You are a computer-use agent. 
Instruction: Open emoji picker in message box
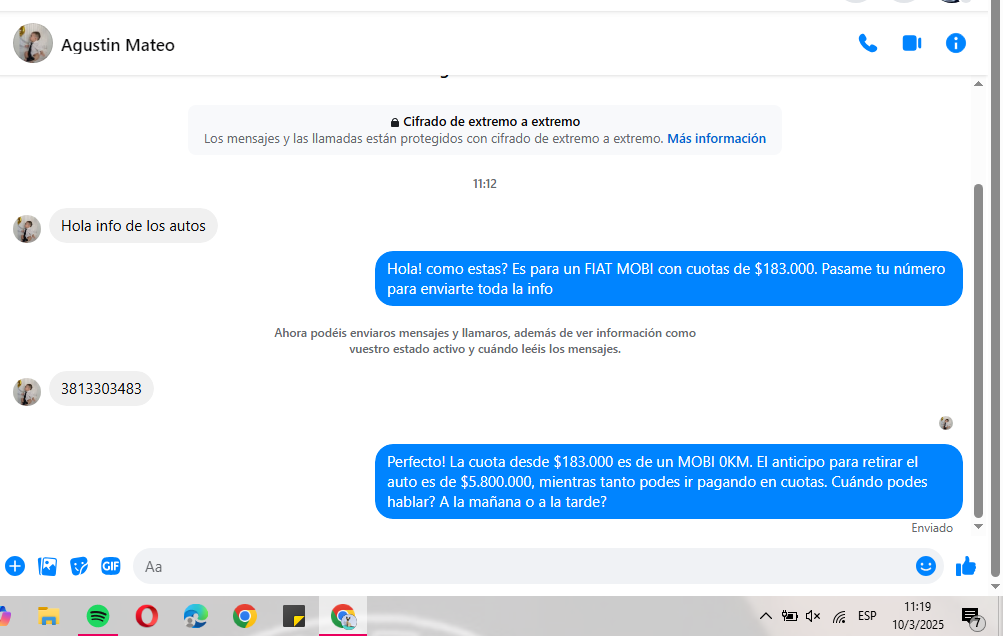tap(925, 566)
